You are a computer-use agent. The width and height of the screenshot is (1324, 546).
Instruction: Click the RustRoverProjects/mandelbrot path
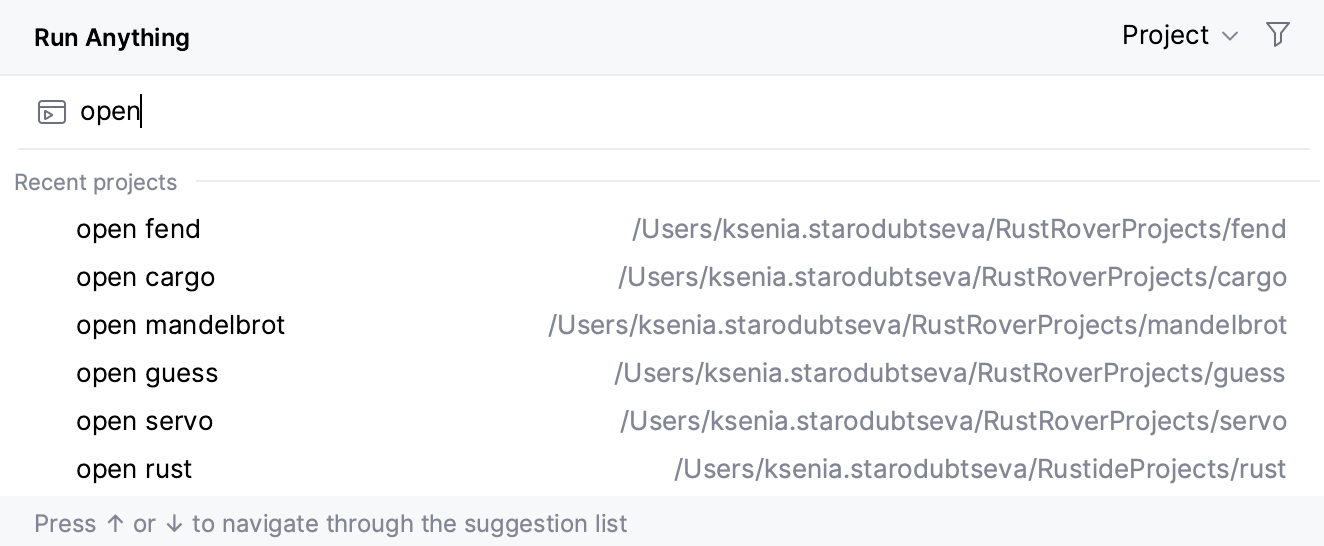(917, 325)
